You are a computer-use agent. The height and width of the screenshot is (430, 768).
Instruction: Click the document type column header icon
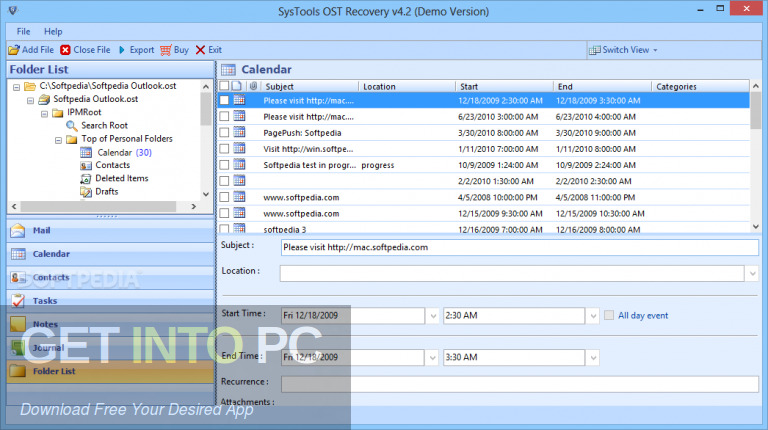[237, 86]
